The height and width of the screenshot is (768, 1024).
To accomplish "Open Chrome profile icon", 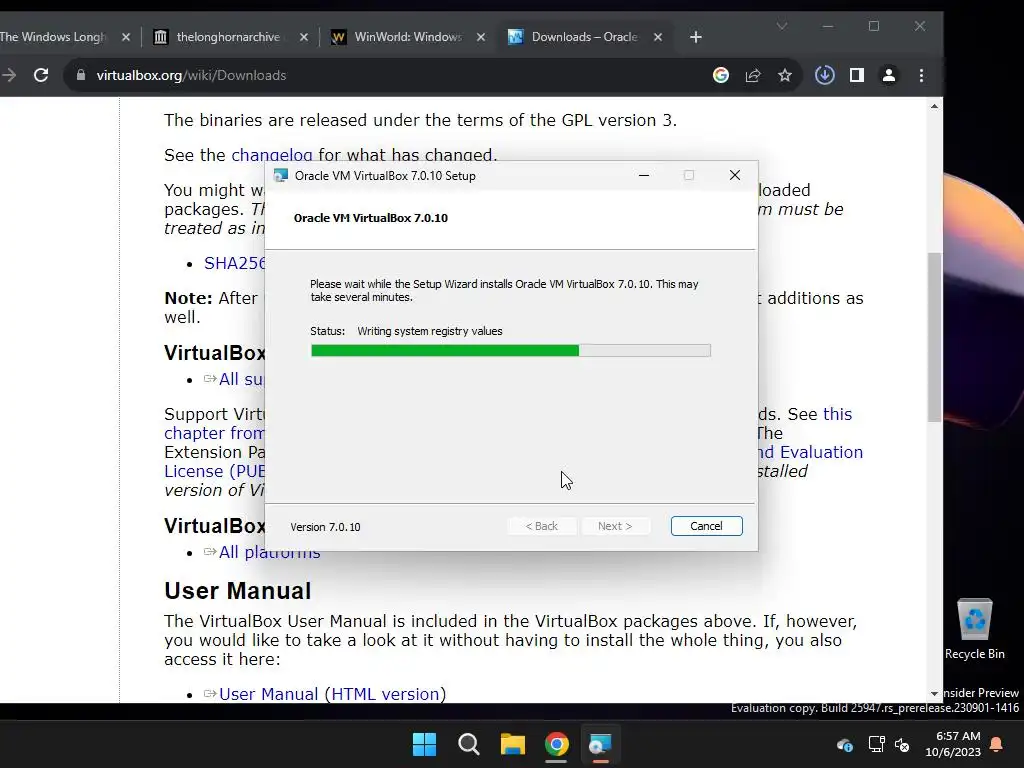I will click(x=889, y=75).
